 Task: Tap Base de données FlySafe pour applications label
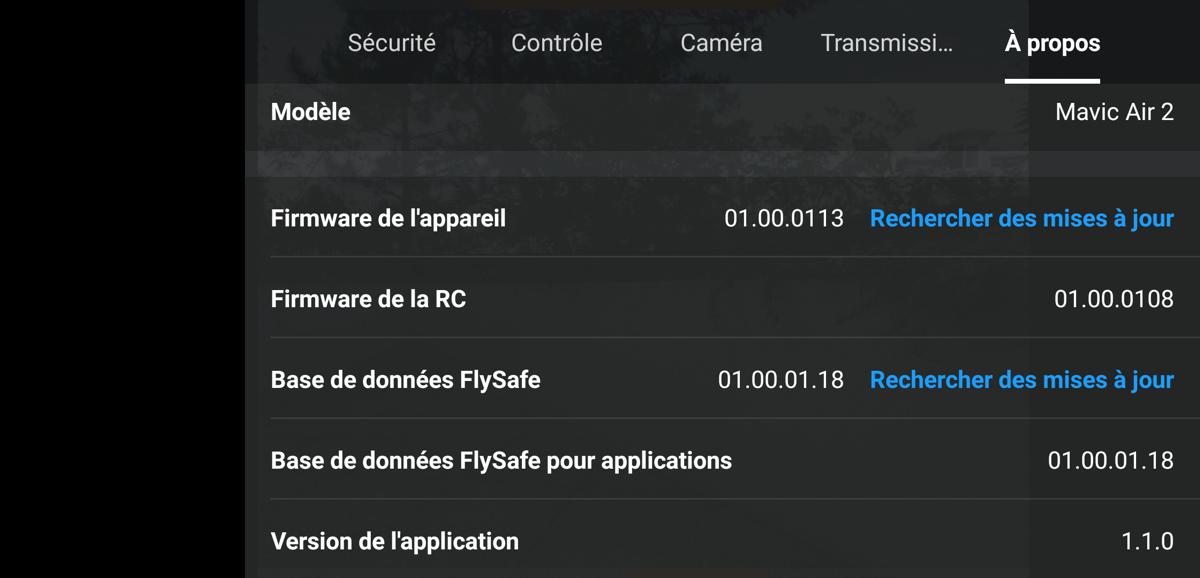click(x=501, y=461)
